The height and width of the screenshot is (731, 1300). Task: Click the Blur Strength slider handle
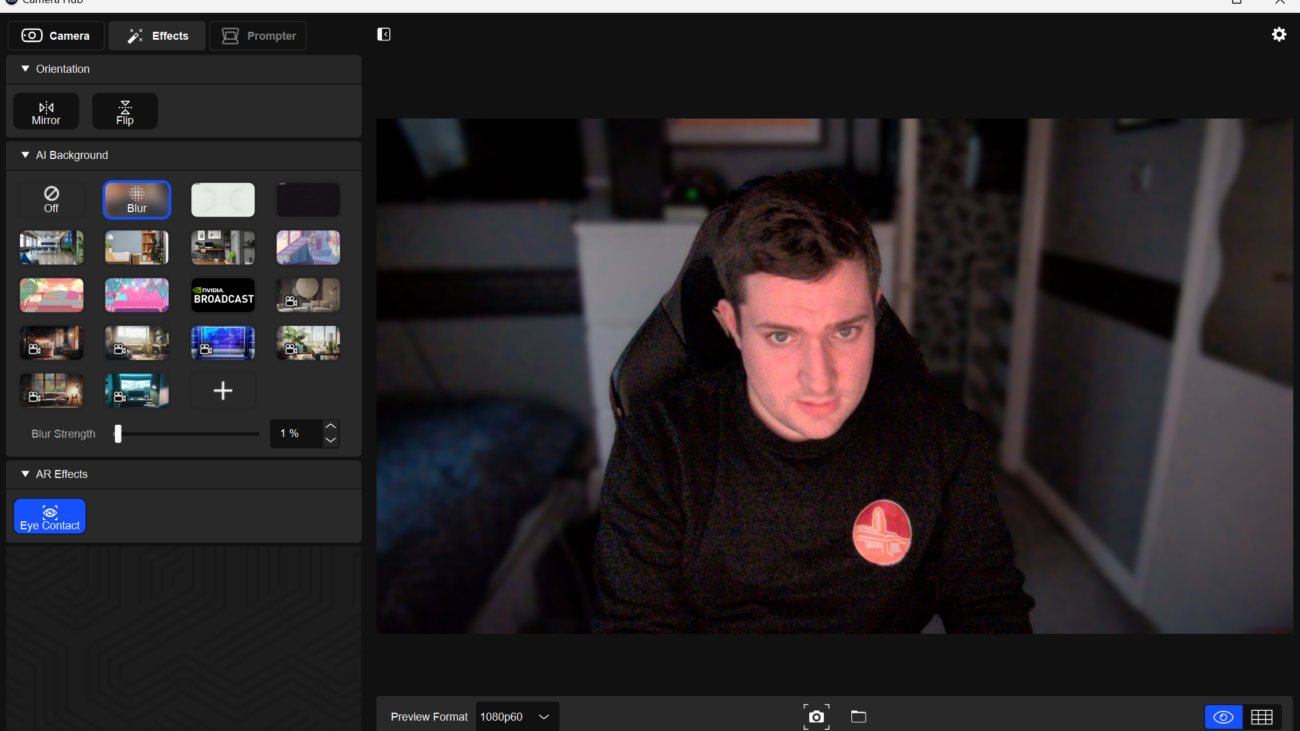(x=118, y=434)
